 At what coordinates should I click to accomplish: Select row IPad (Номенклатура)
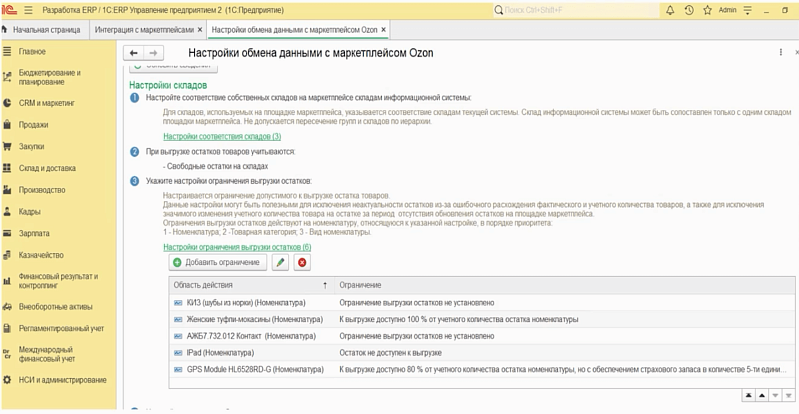coord(482,353)
